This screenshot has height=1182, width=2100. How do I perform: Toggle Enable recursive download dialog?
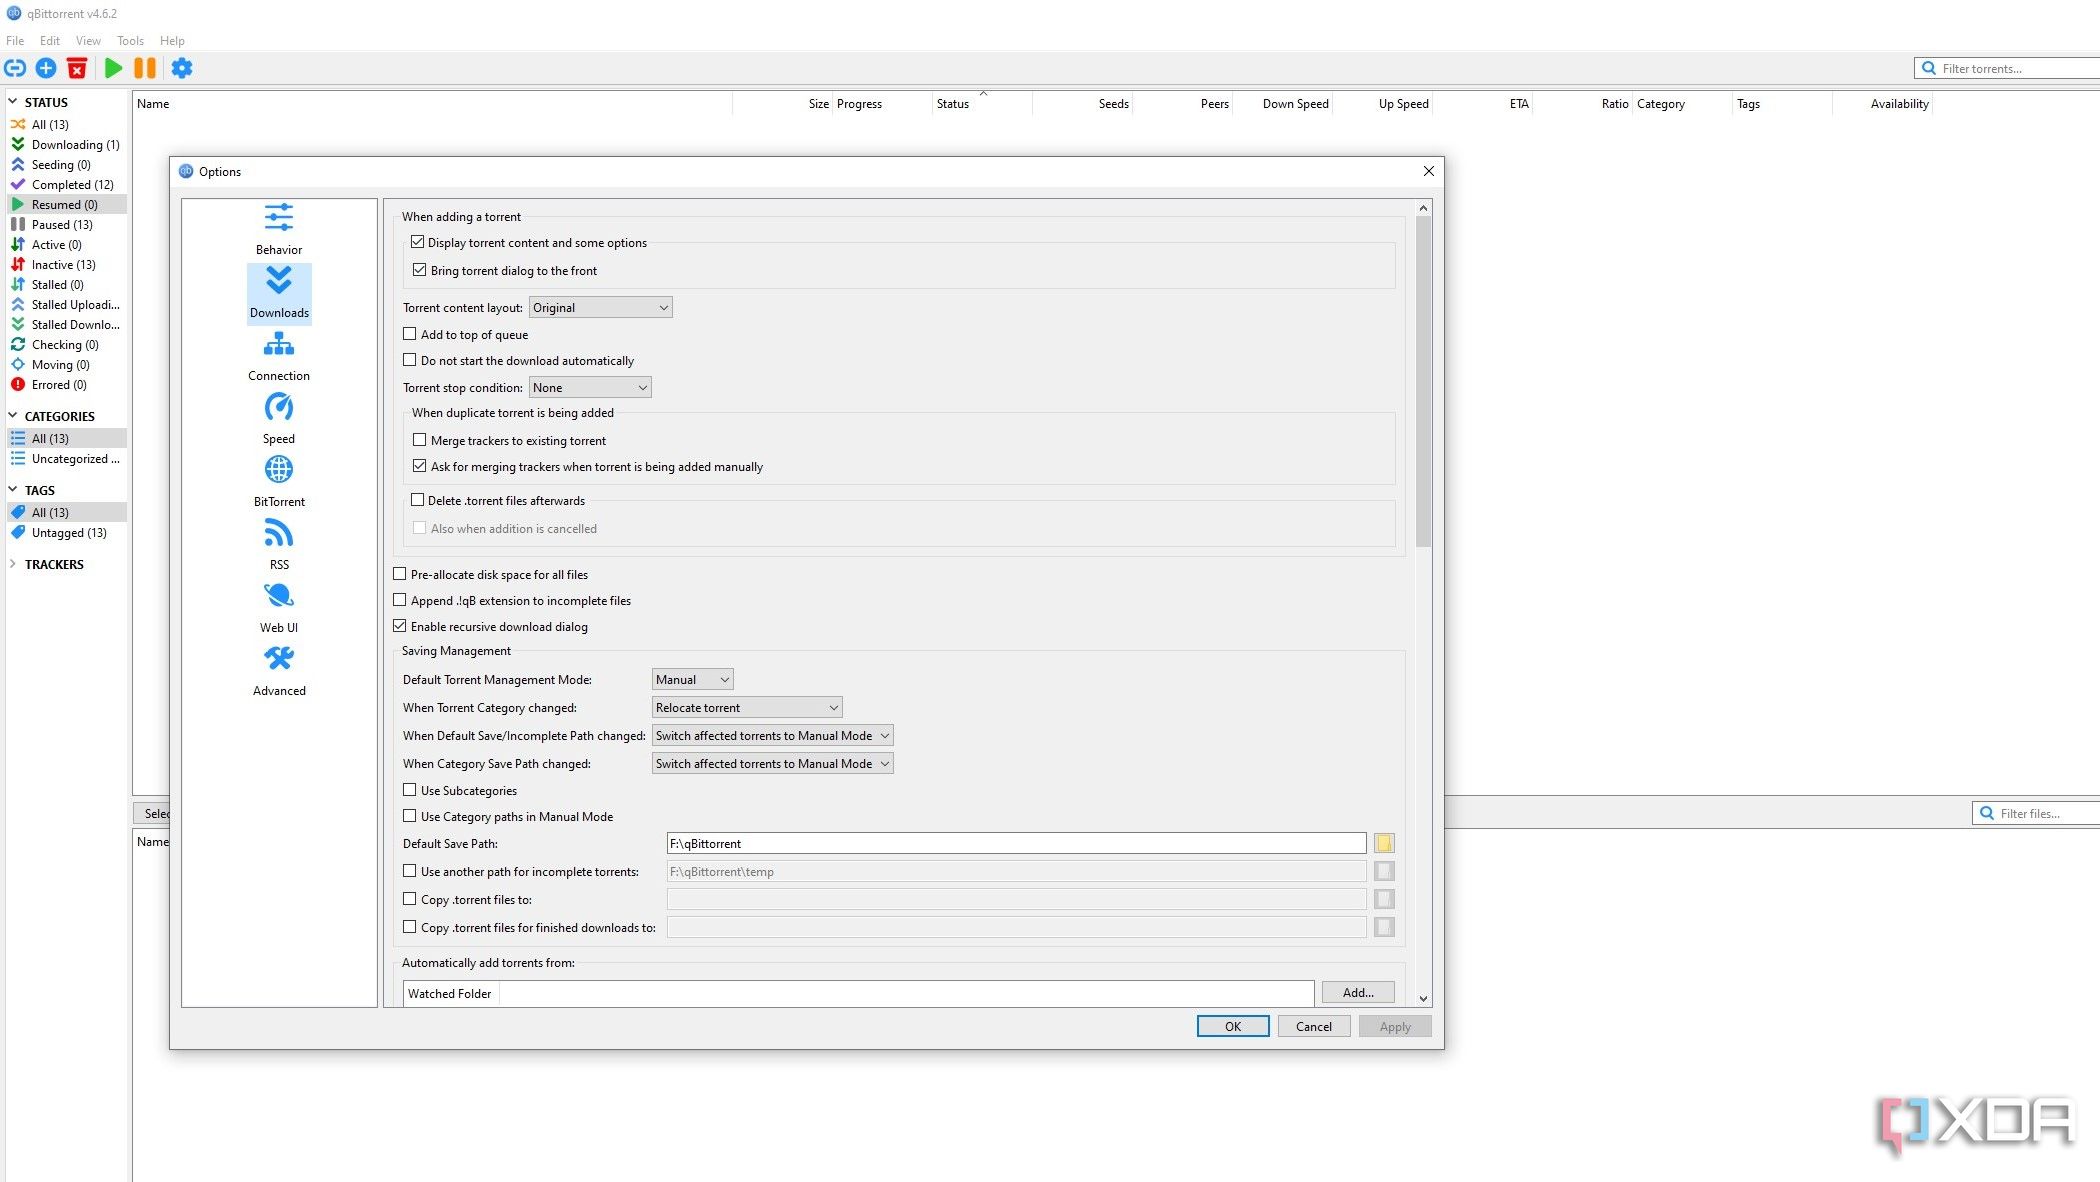coord(400,626)
